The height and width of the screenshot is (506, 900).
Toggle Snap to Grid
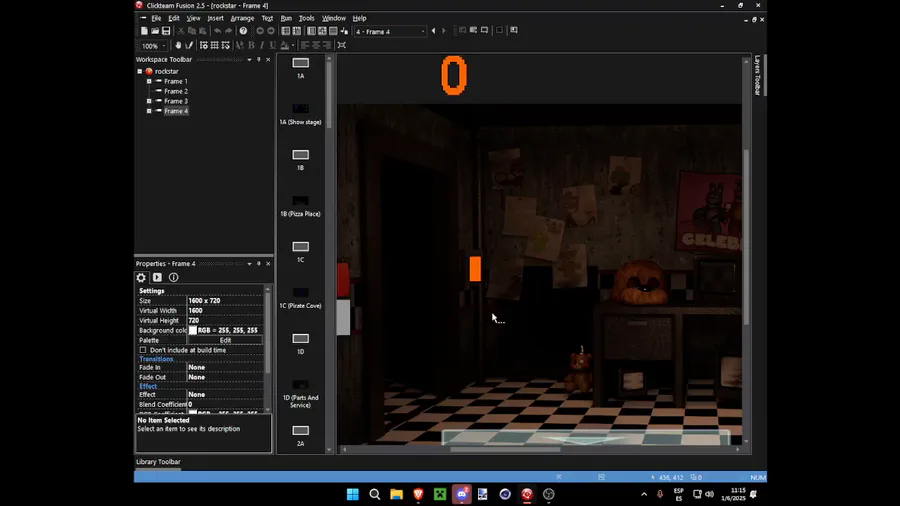(x=226, y=45)
